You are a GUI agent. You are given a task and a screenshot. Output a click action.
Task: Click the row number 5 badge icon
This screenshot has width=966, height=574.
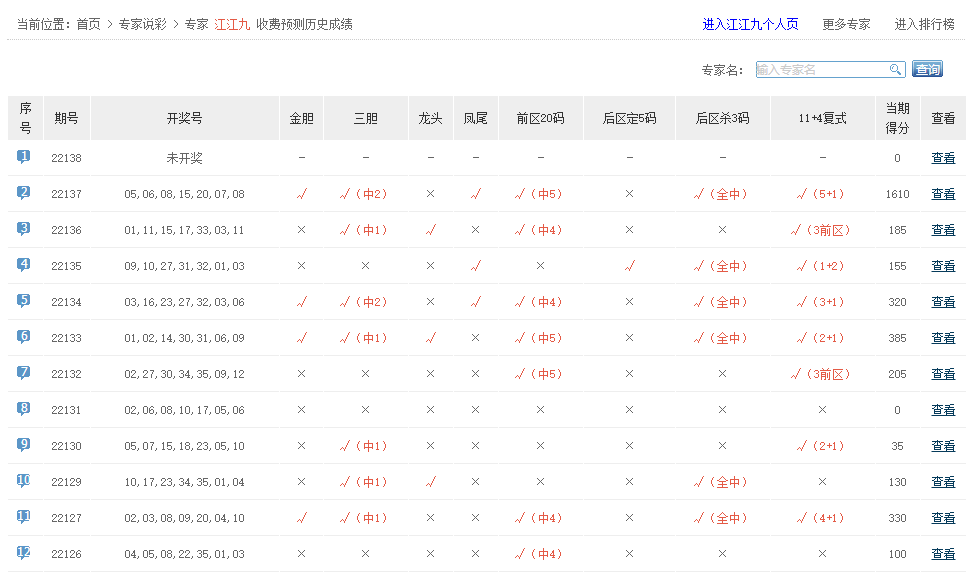coord(24,301)
